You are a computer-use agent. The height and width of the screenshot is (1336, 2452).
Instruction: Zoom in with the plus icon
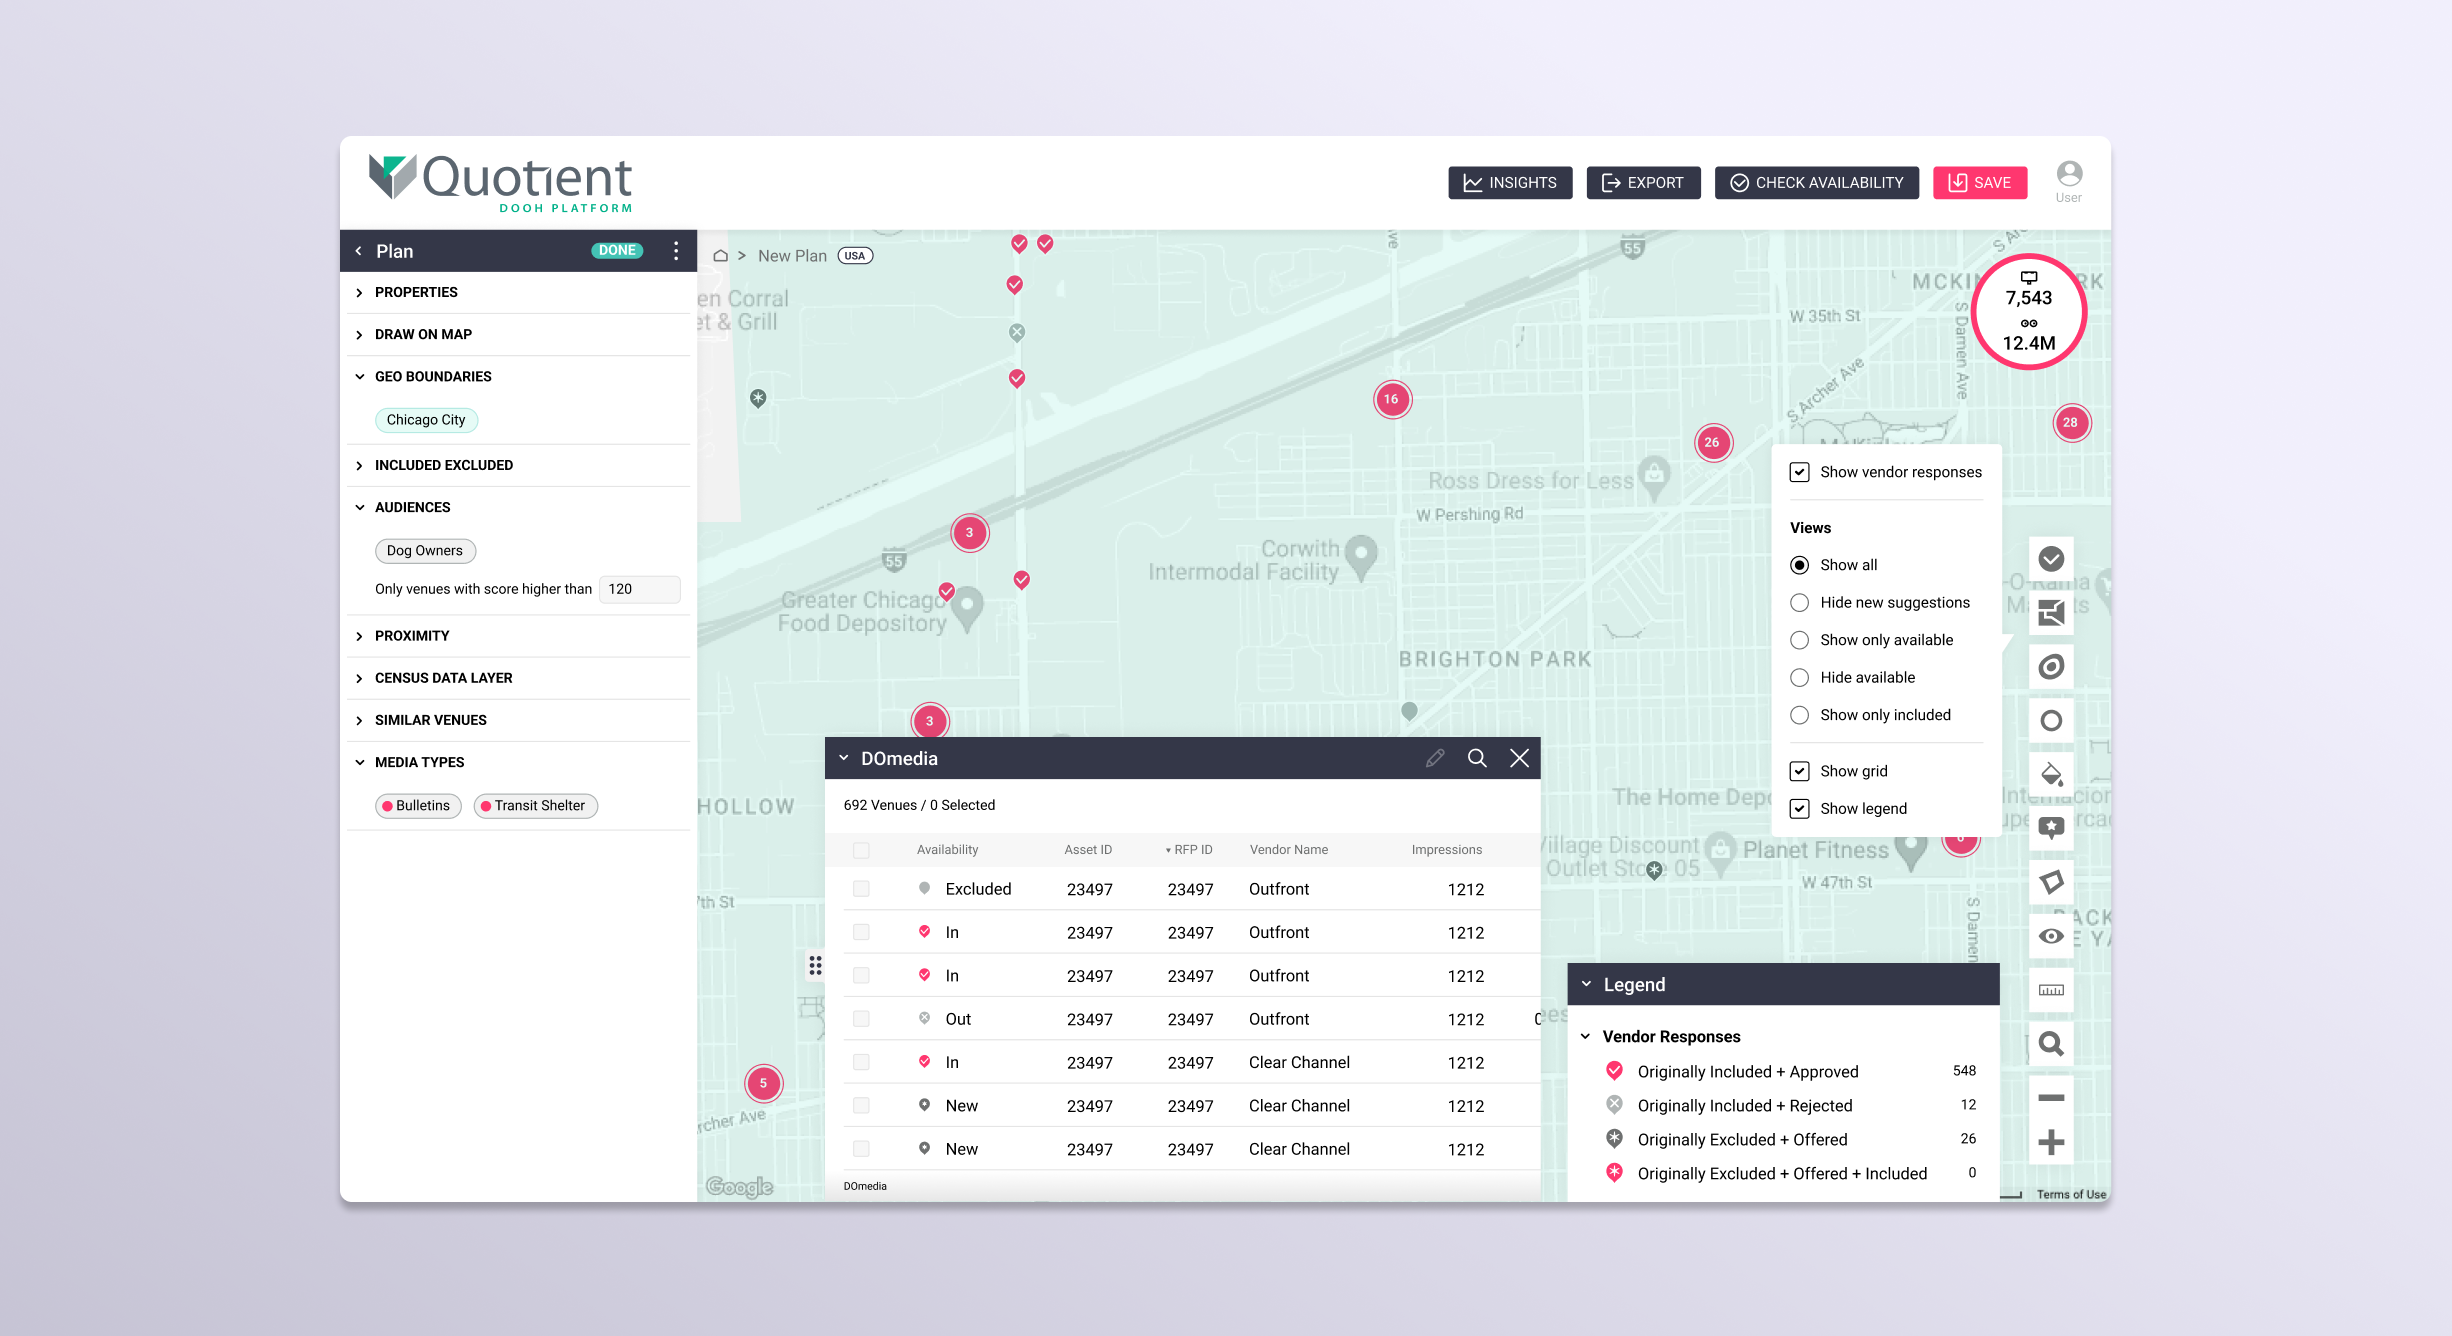tap(2051, 1142)
